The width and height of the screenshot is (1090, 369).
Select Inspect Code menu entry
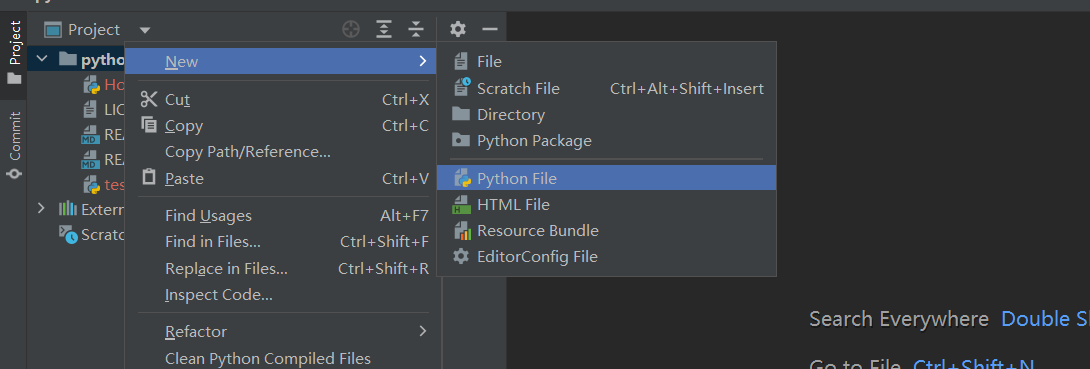point(281,295)
